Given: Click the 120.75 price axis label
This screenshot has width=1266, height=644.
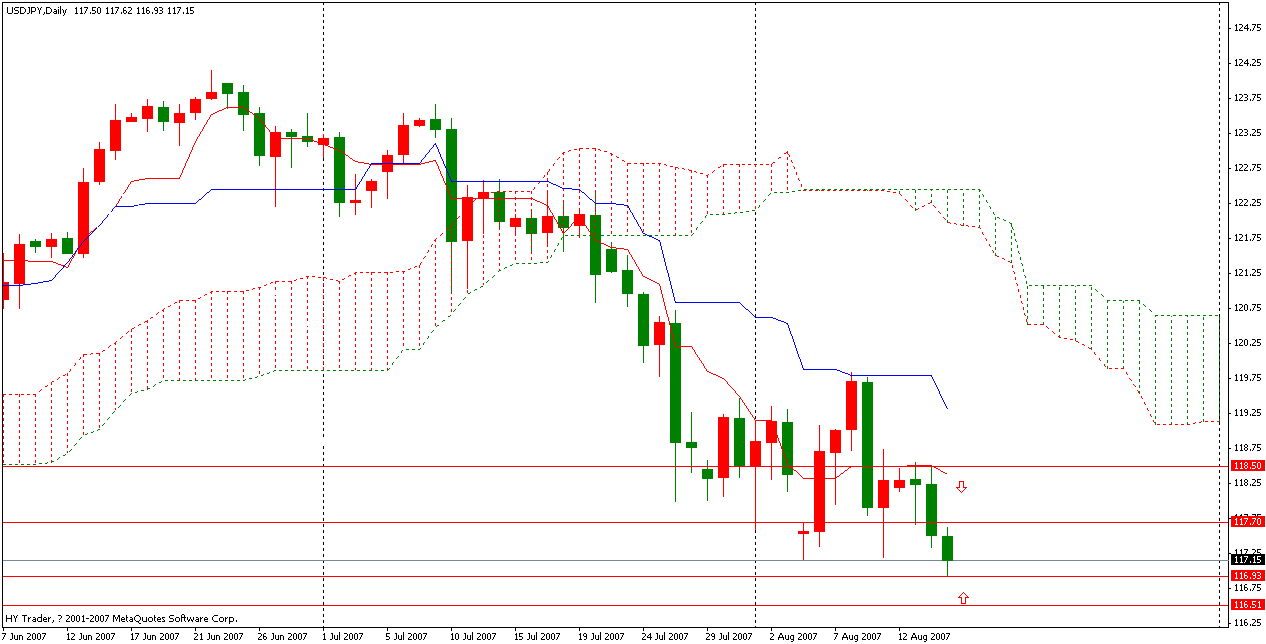Looking at the screenshot, I should pyautogui.click(x=1247, y=308).
